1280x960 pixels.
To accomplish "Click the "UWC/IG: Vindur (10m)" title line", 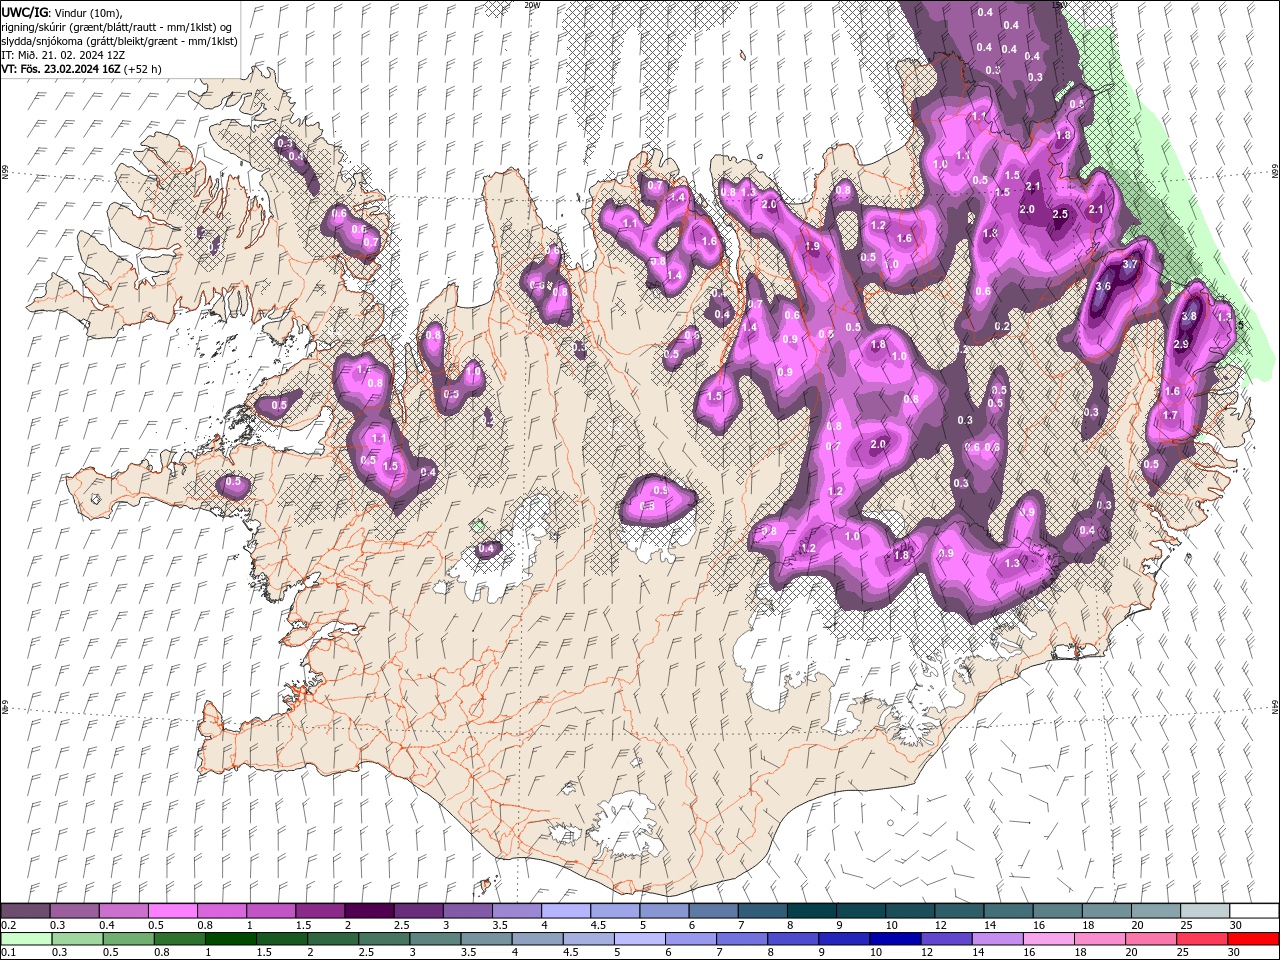I will pos(62,12).
